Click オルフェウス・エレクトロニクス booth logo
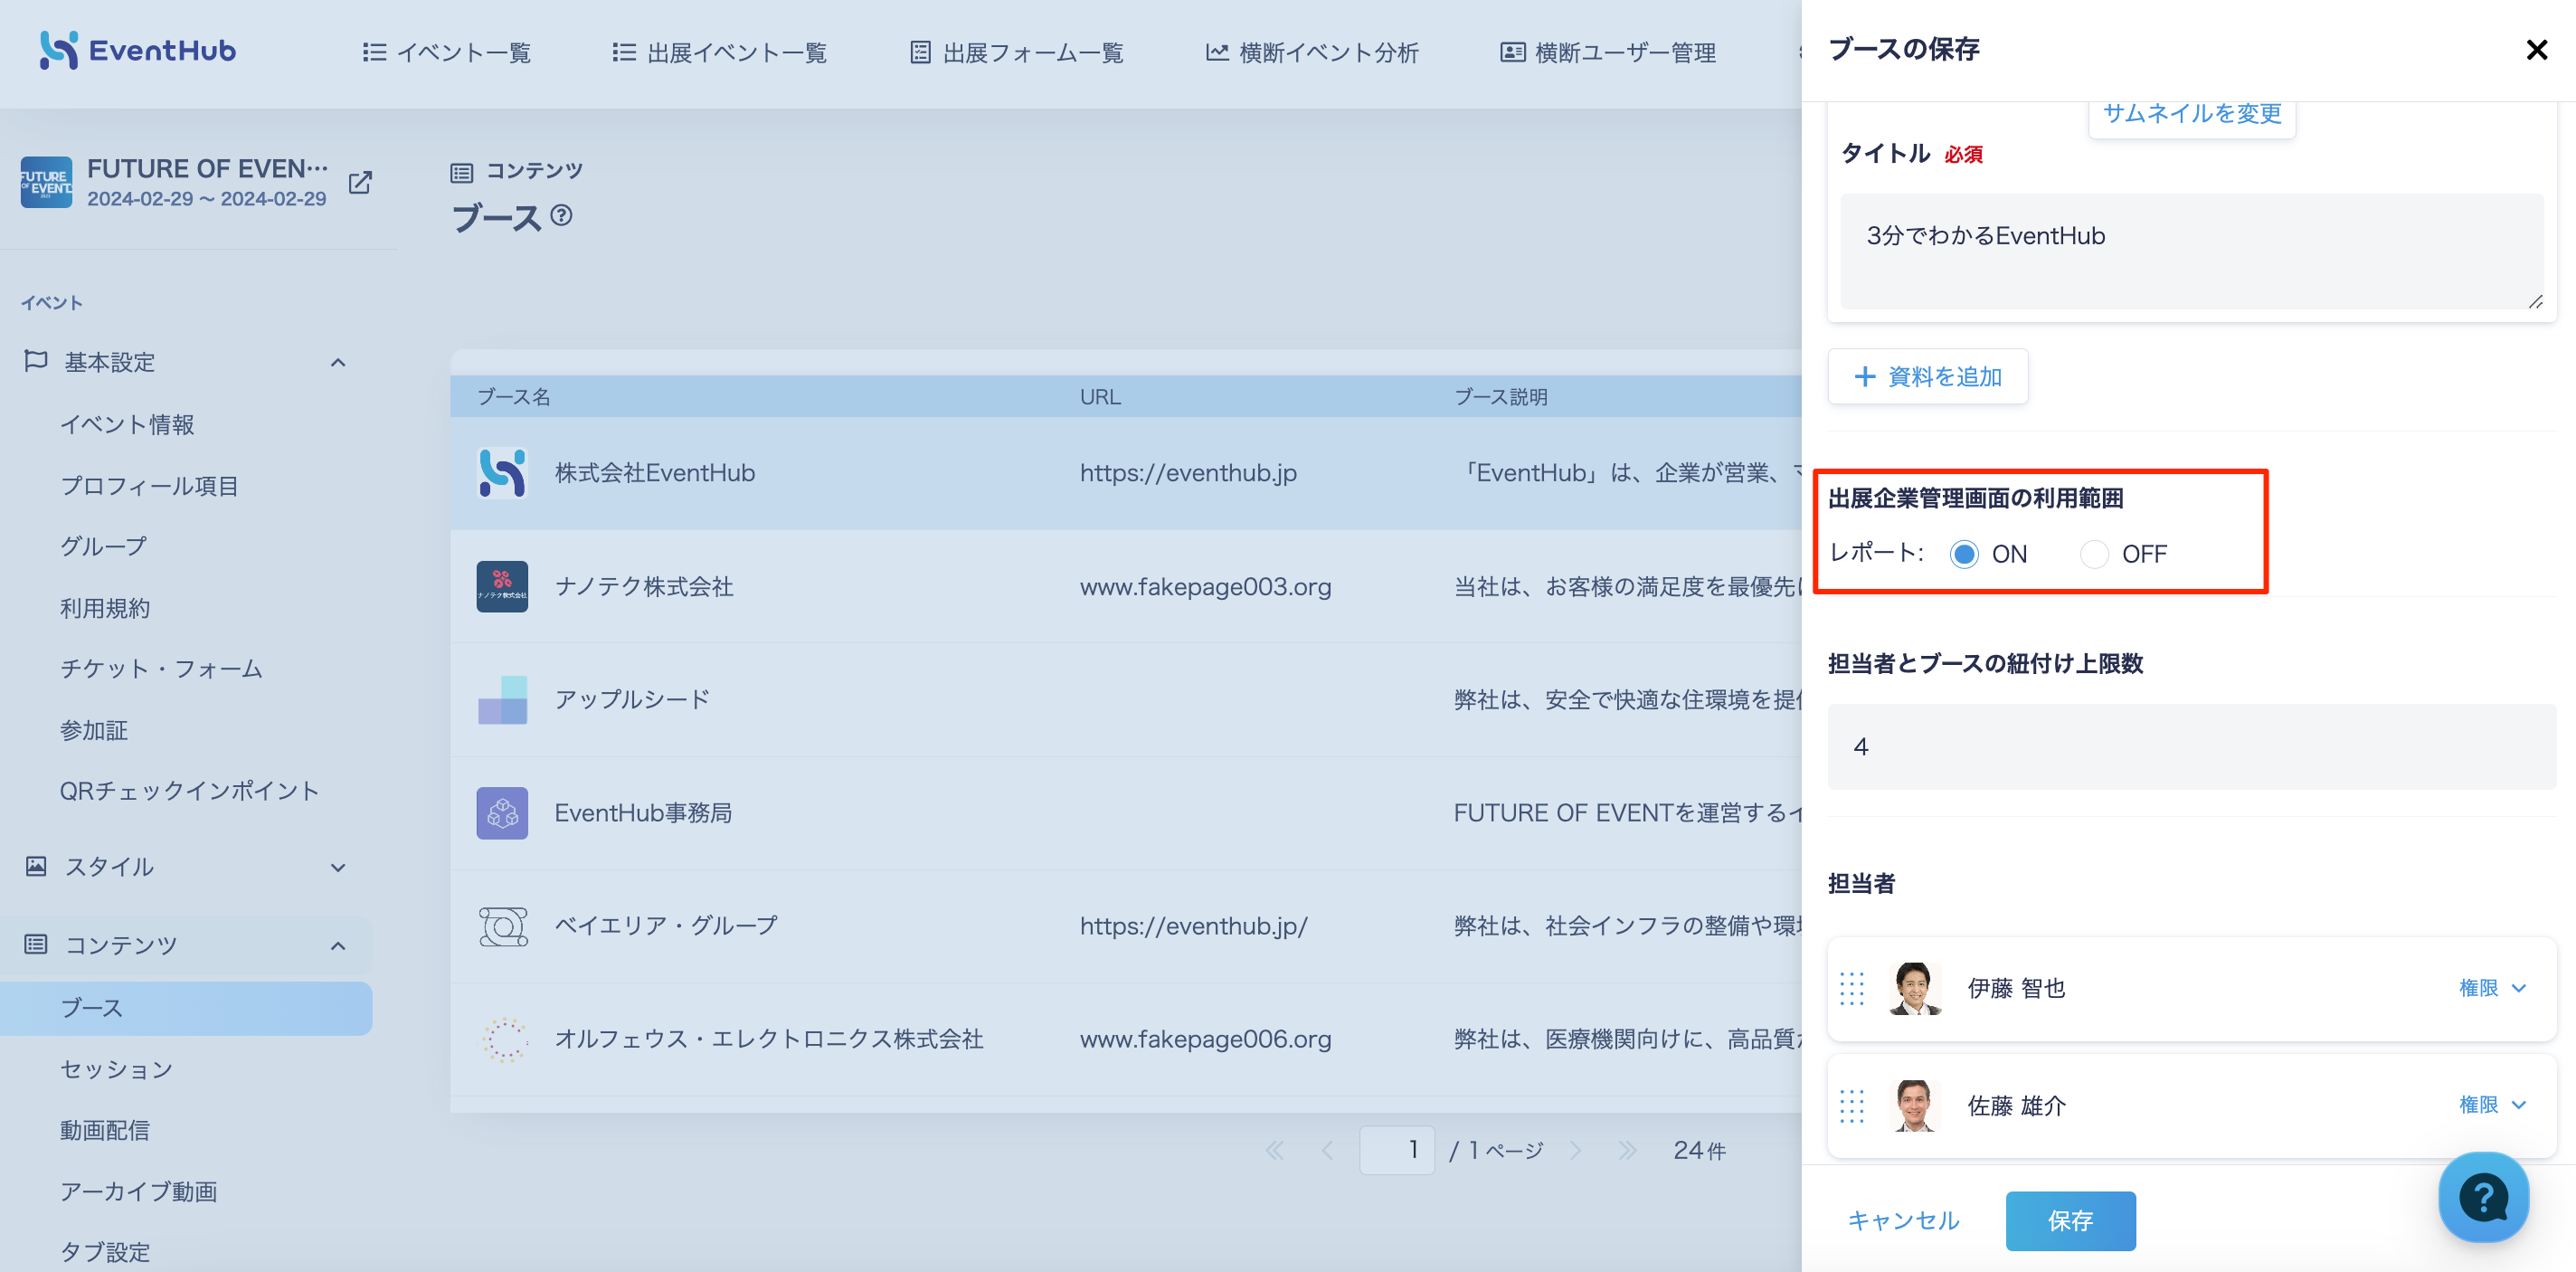The height and width of the screenshot is (1272, 2576). click(x=502, y=1039)
